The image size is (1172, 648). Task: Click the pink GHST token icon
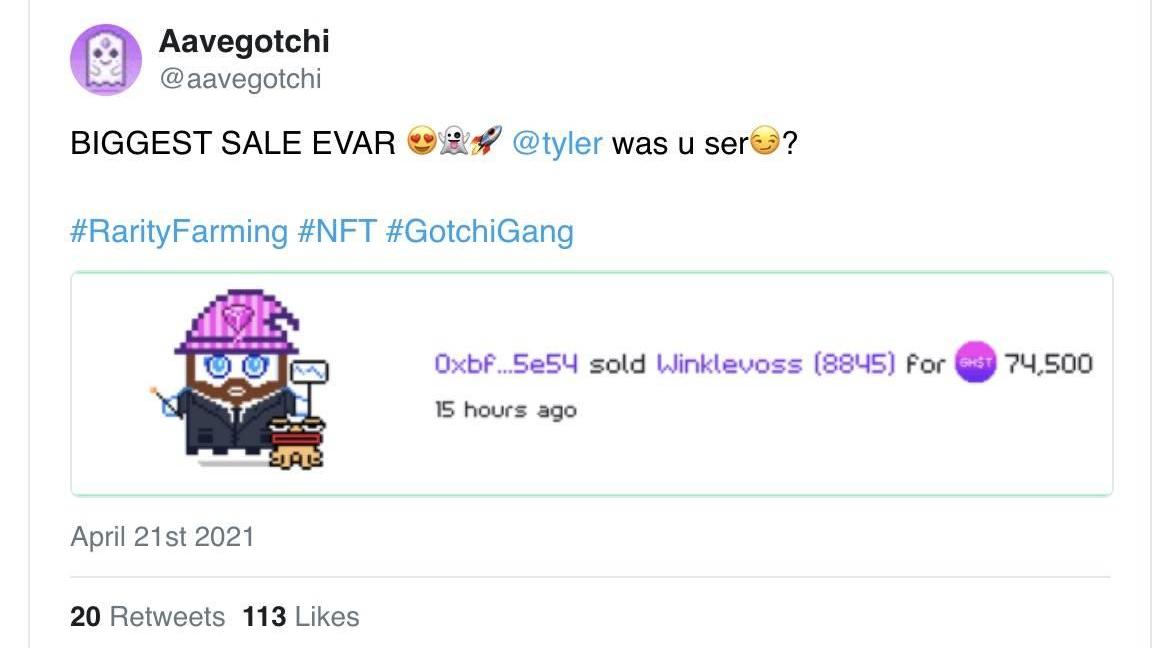[x=975, y=363]
